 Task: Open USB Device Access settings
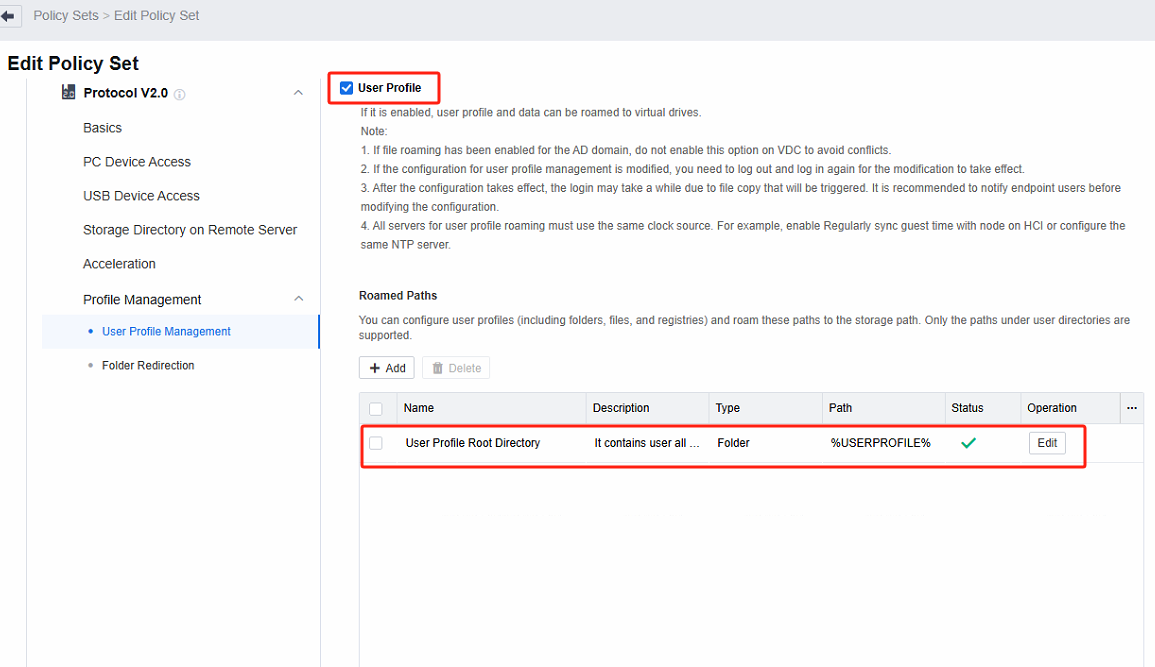pos(141,196)
